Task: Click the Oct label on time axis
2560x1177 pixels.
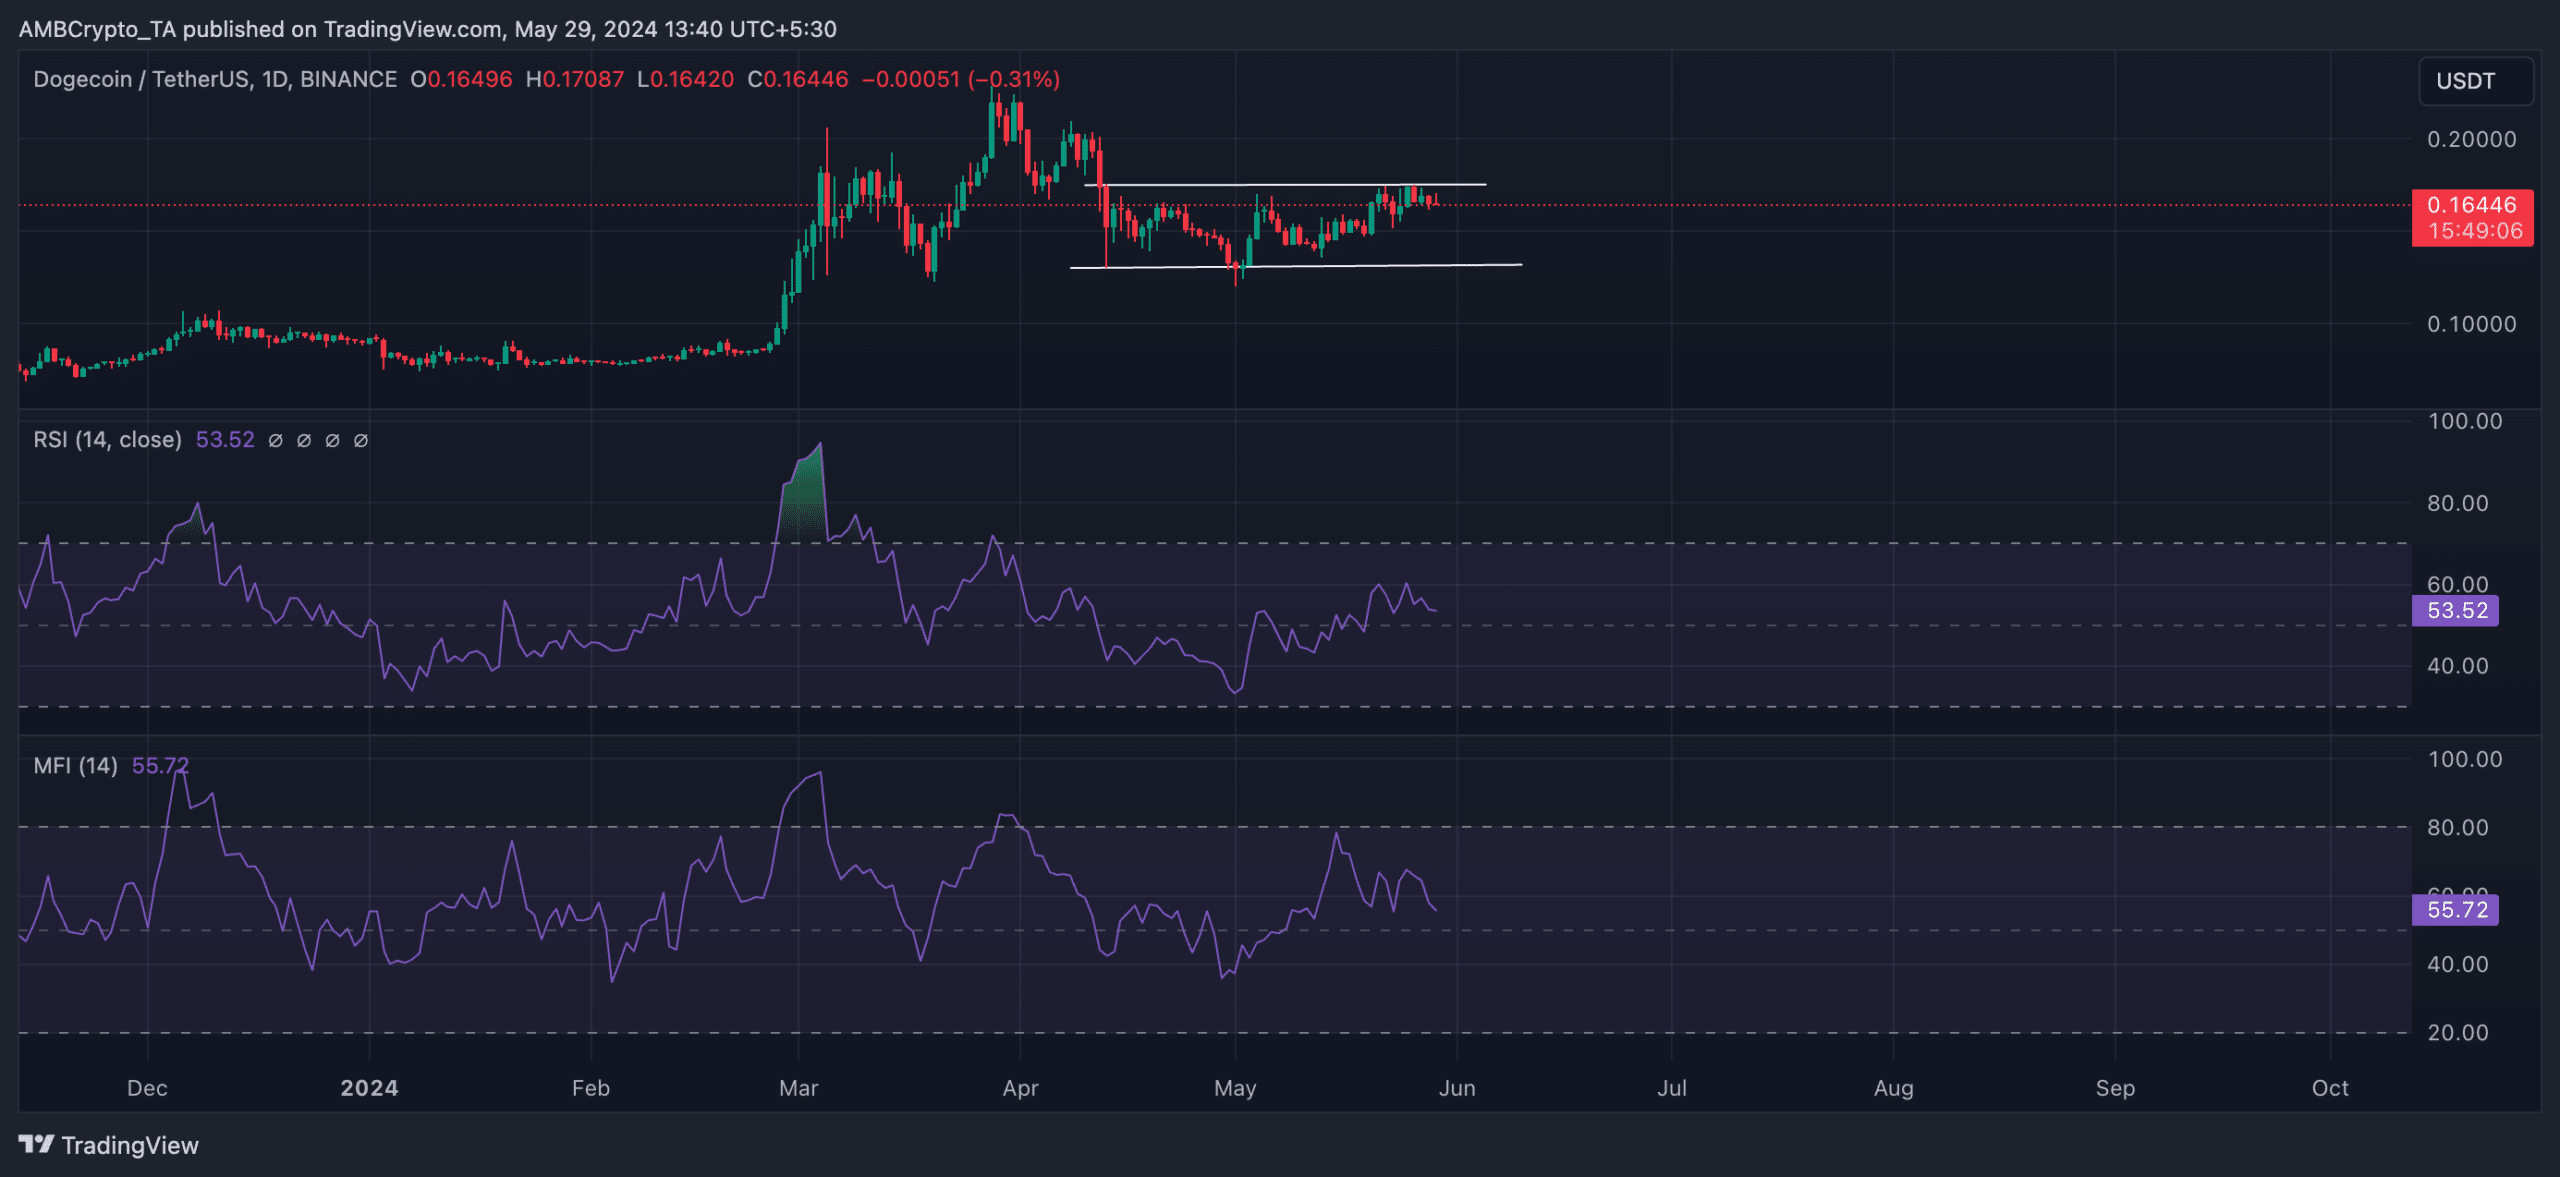Action: [2330, 1088]
